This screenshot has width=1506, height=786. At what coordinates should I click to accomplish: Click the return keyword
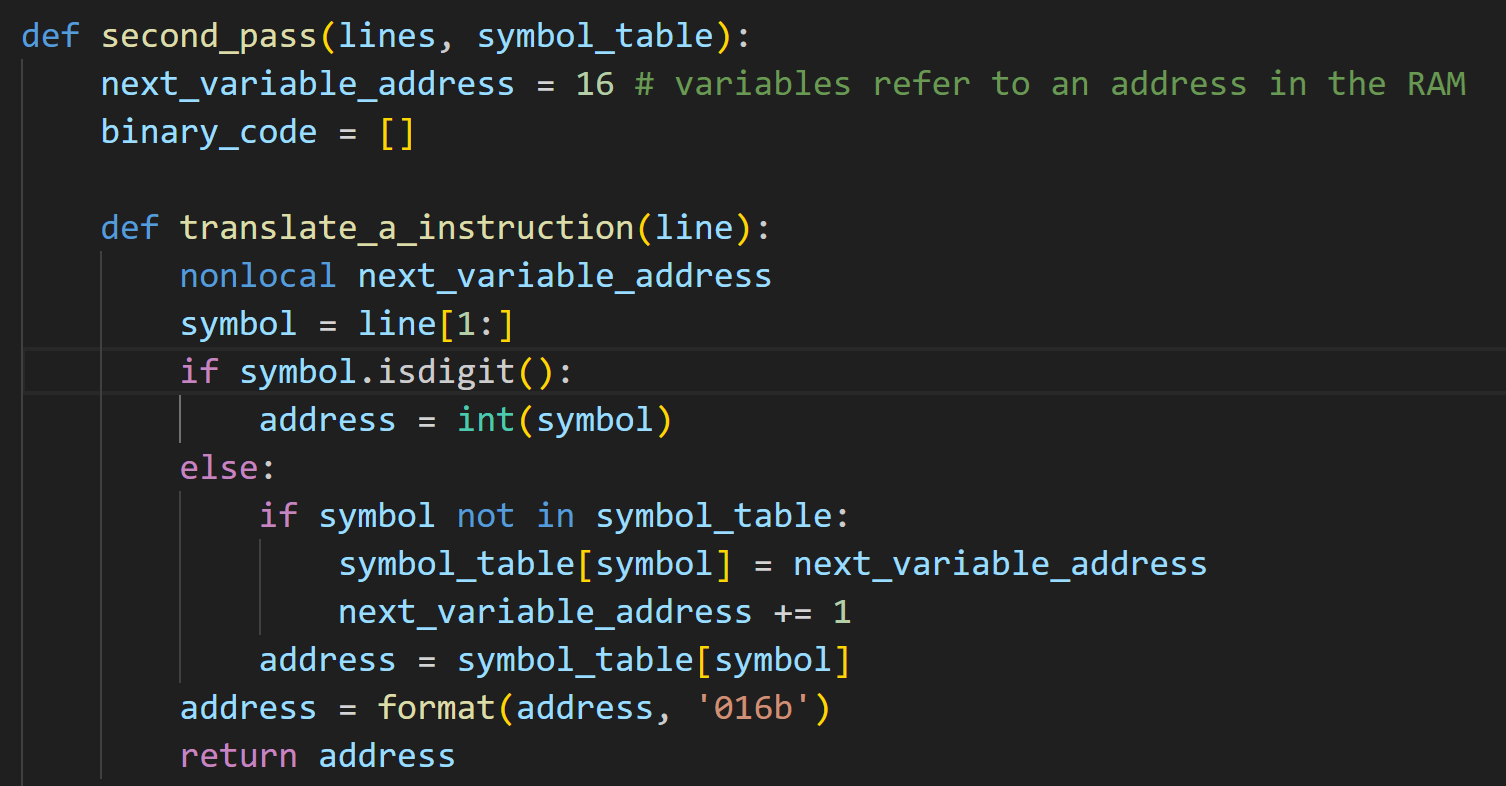238,756
